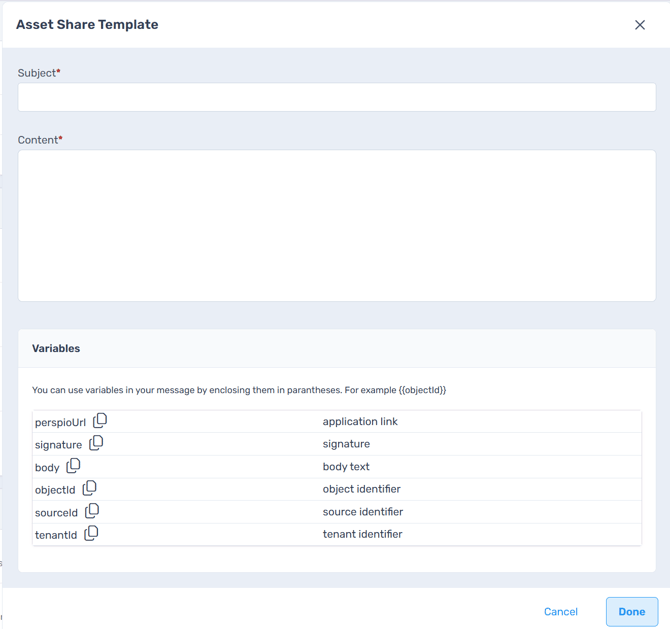Select the tenantId variable name text

point(56,535)
